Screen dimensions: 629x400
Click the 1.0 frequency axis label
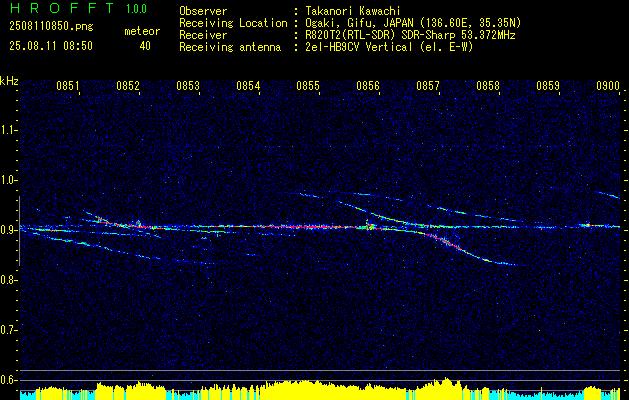[8, 180]
